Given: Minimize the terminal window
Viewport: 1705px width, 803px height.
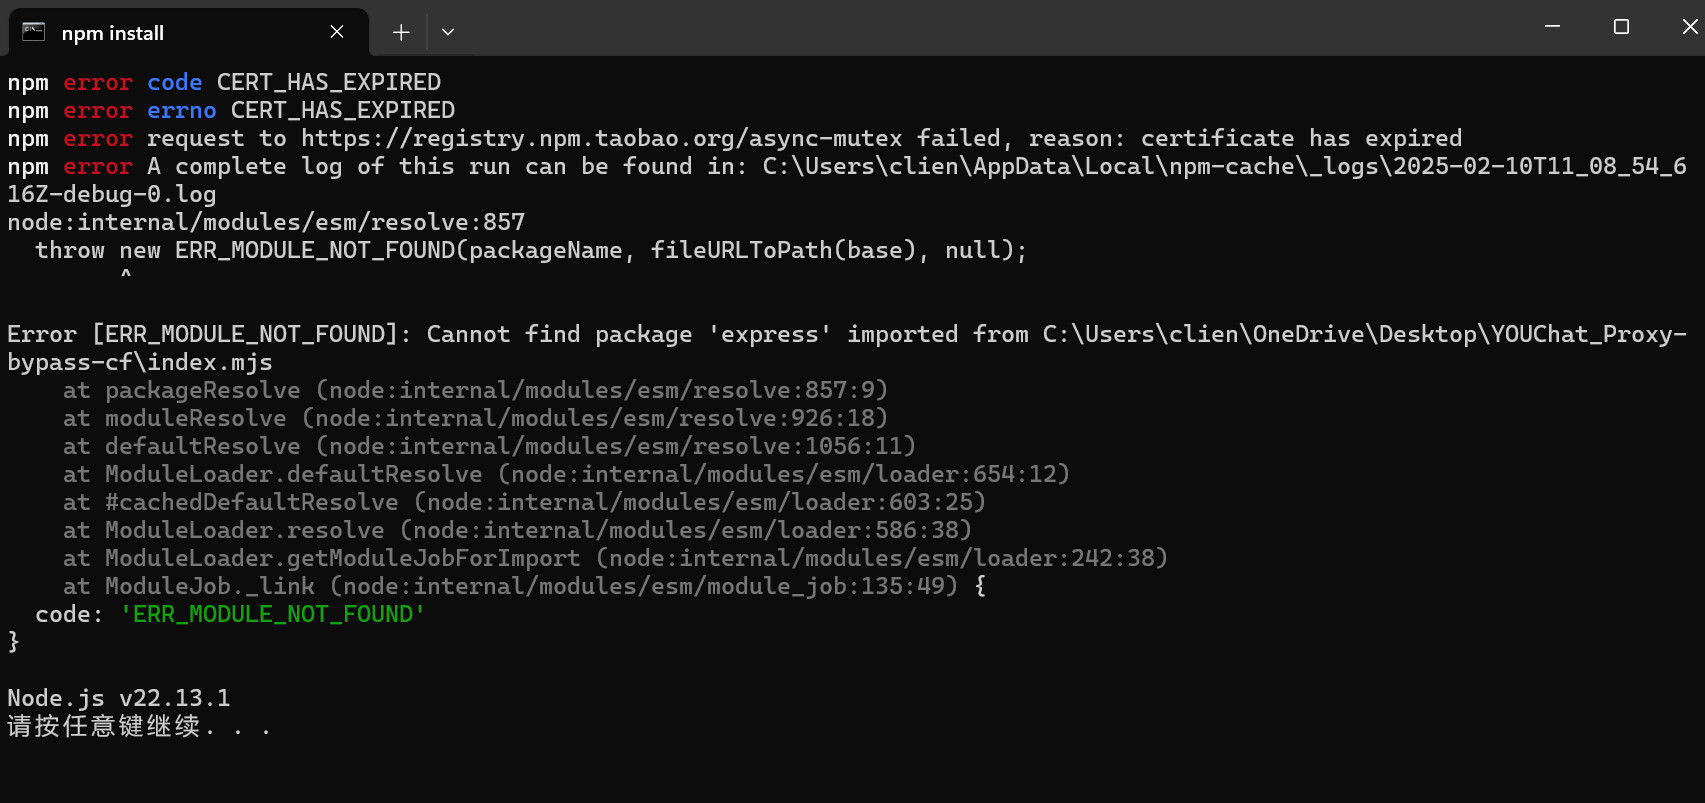Looking at the screenshot, I should (1552, 27).
